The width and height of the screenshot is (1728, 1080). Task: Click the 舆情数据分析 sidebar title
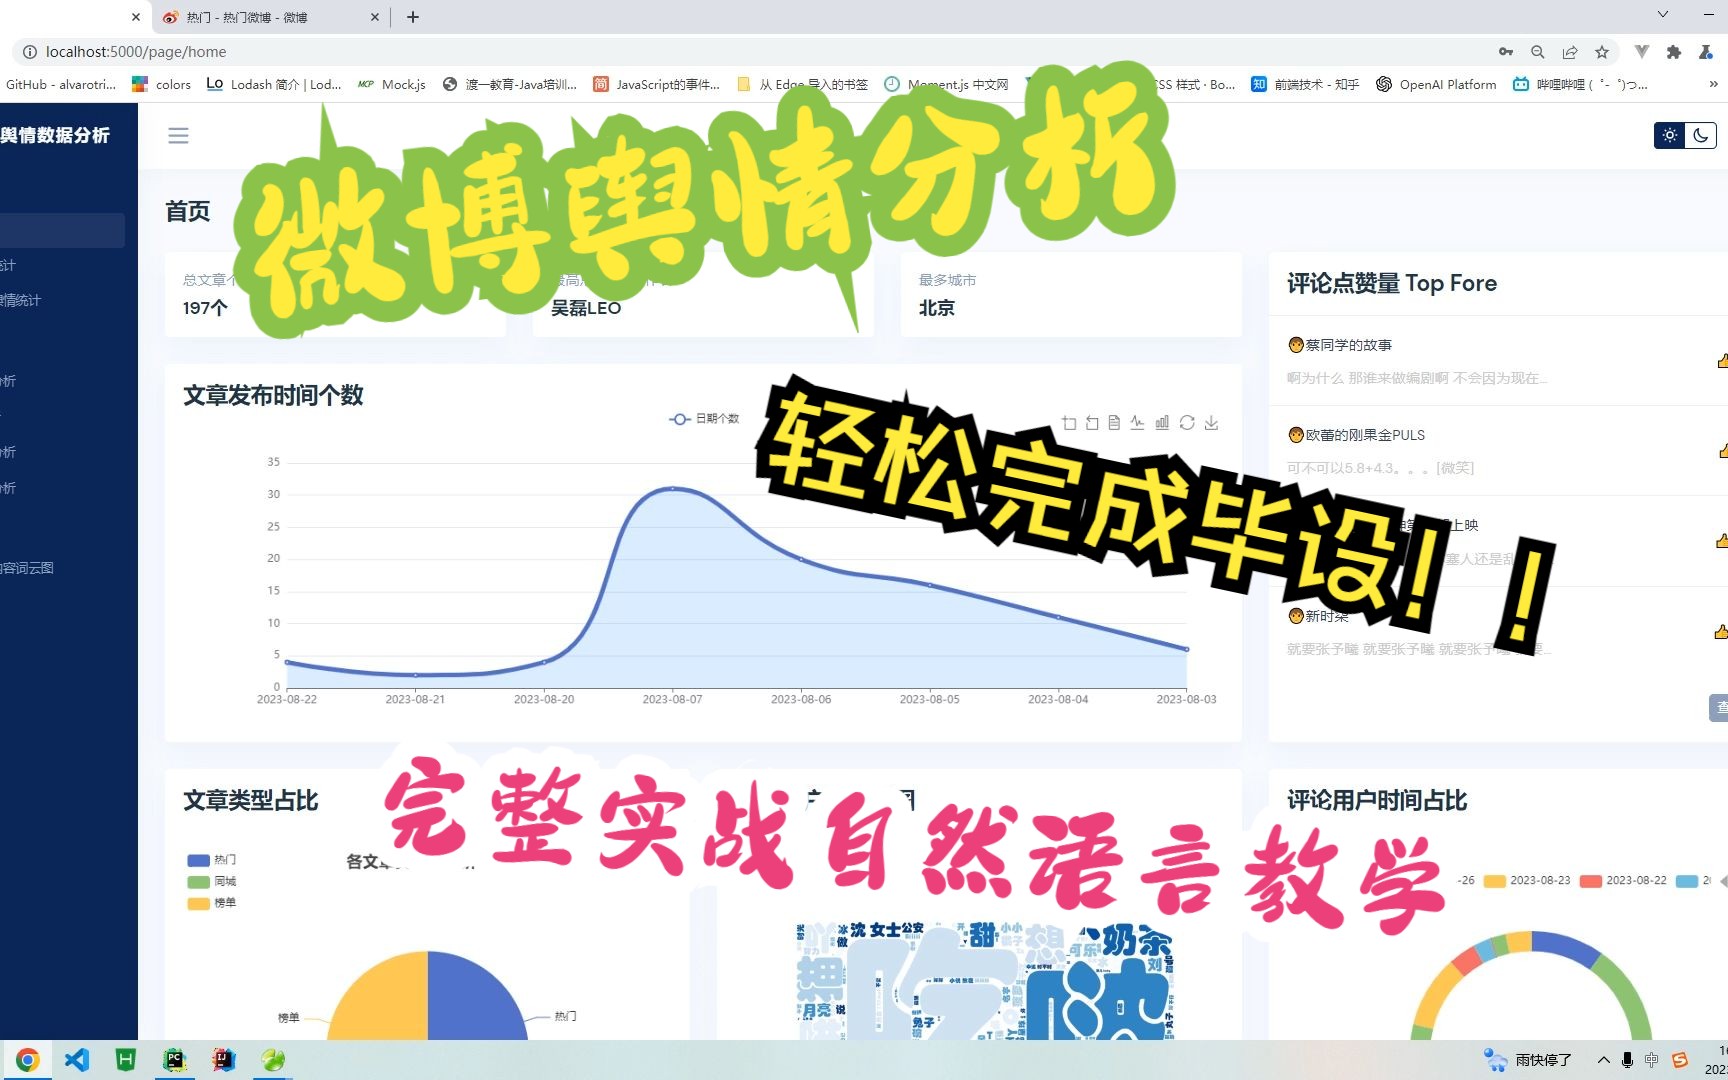coord(55,136)
